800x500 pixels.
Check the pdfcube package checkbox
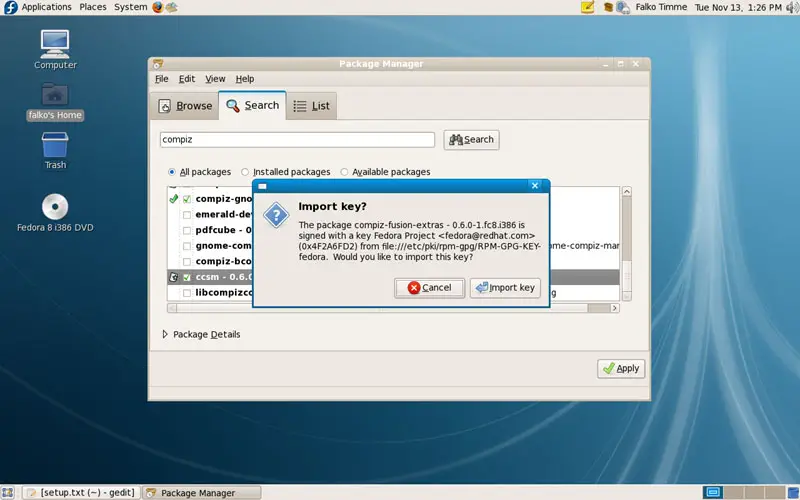[x=187, y=231]
